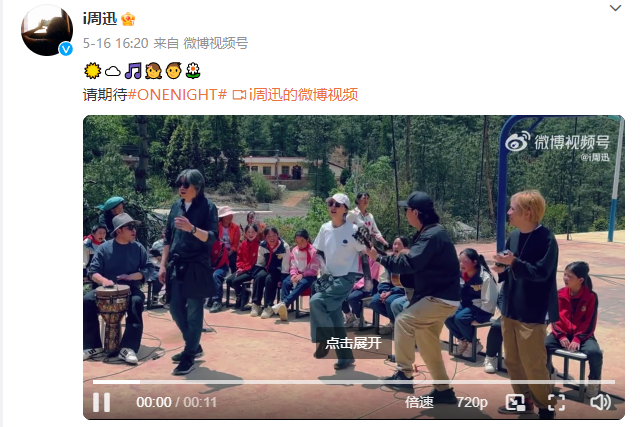Click the 点击展开 overlay button
The height and width of the screenshot is (427, 640).
pos(353,343)
